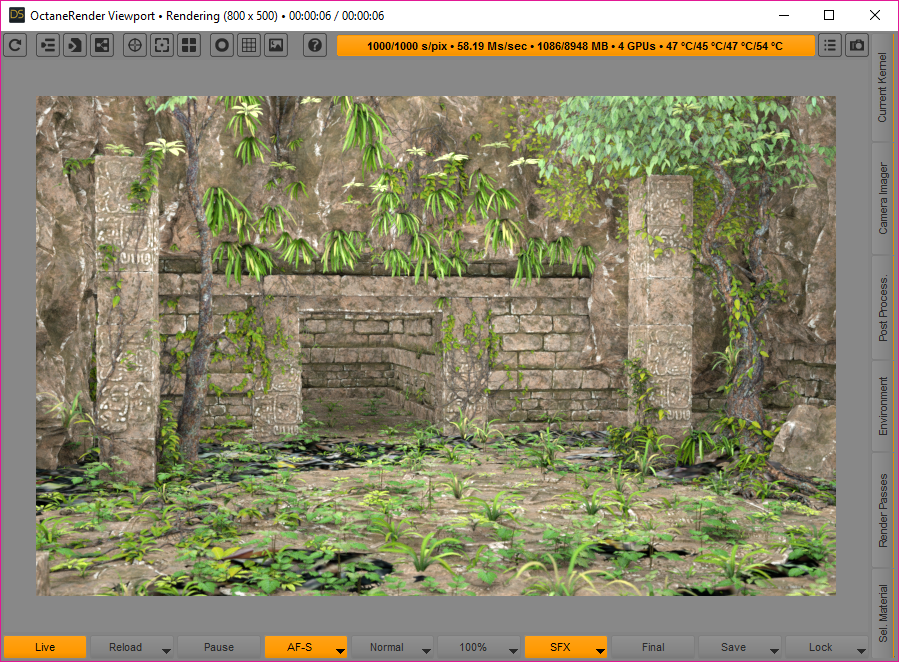The image size is (899, 662).
Task: Click the render region bracket icon
Action: point(162,45)
